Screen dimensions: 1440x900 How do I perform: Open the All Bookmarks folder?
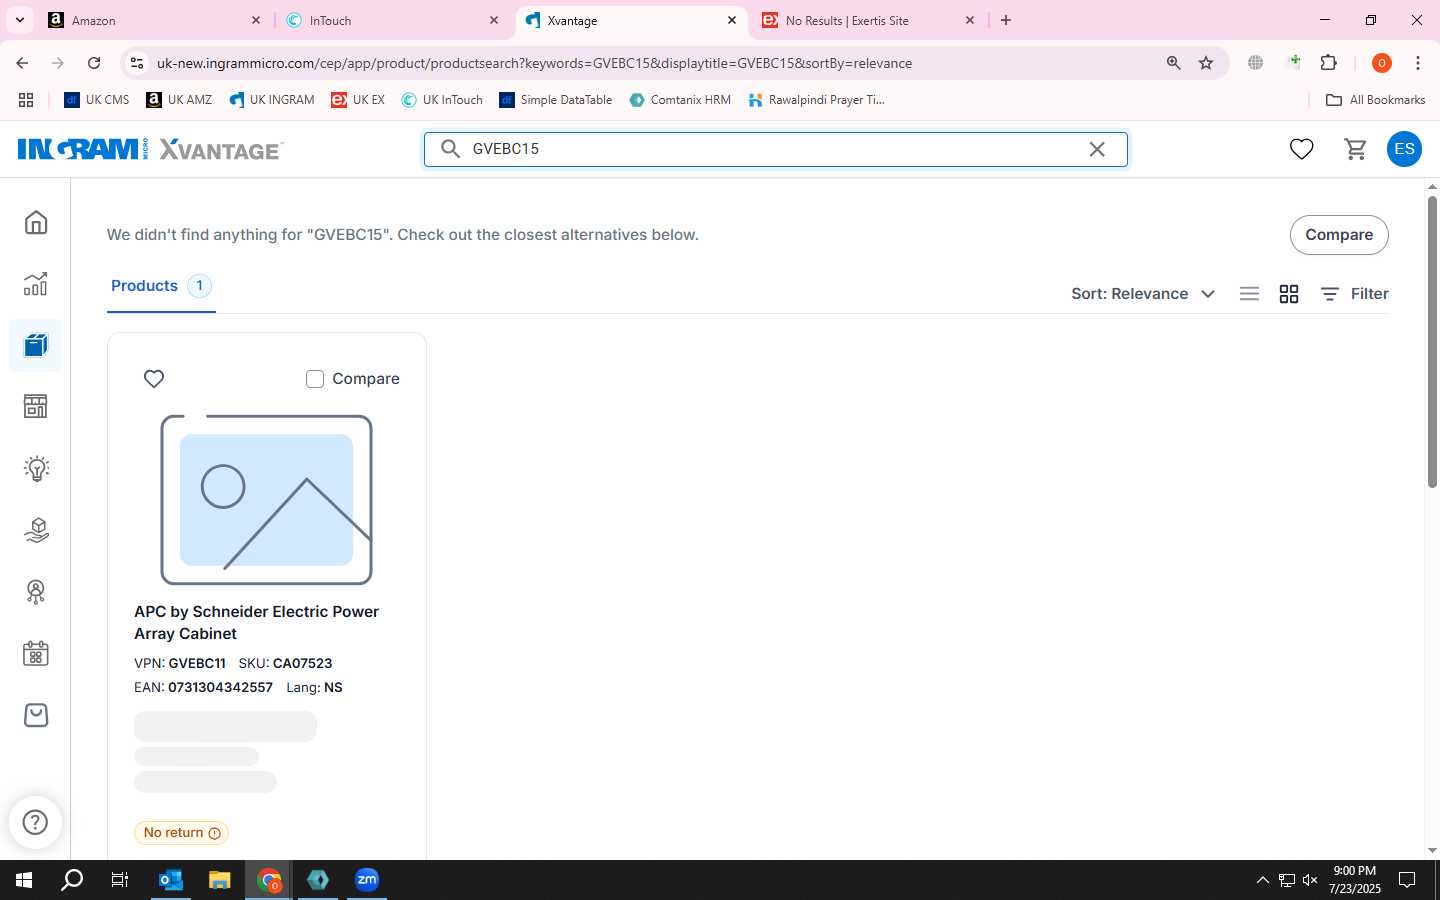pos(1375,100)
